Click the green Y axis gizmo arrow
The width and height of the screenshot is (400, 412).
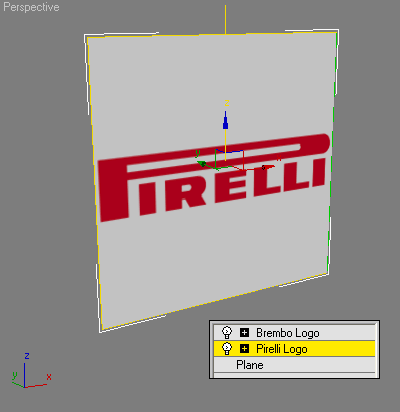(x=203, y=164)
